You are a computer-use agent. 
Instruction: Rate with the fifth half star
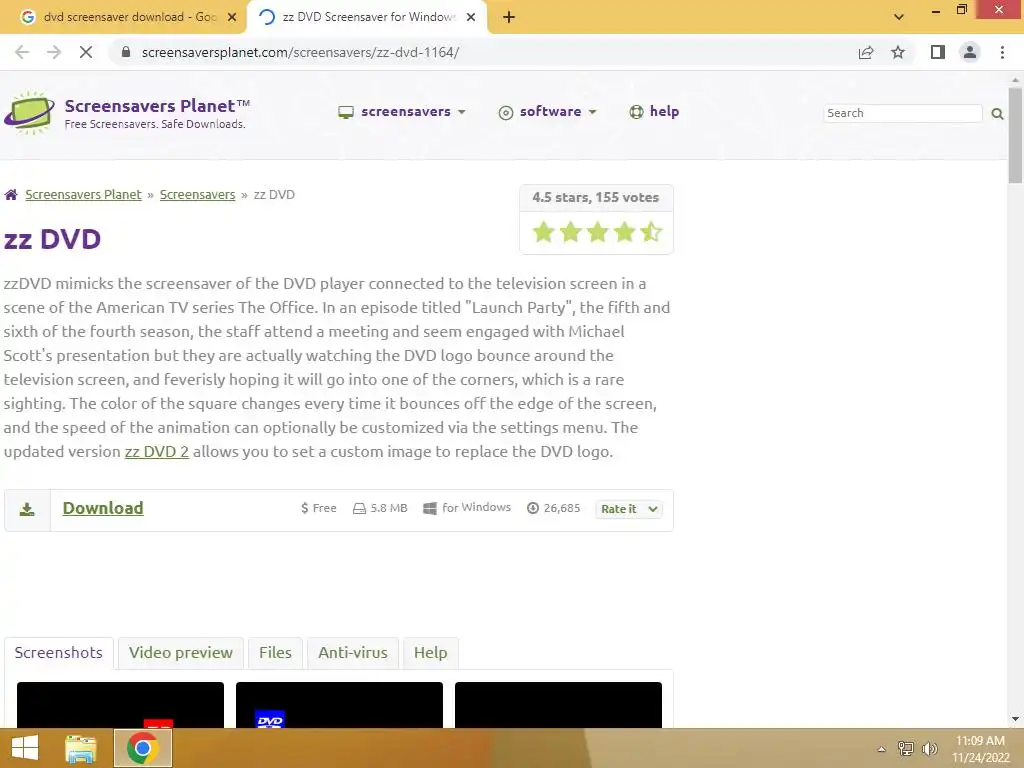tap(651, 232)
